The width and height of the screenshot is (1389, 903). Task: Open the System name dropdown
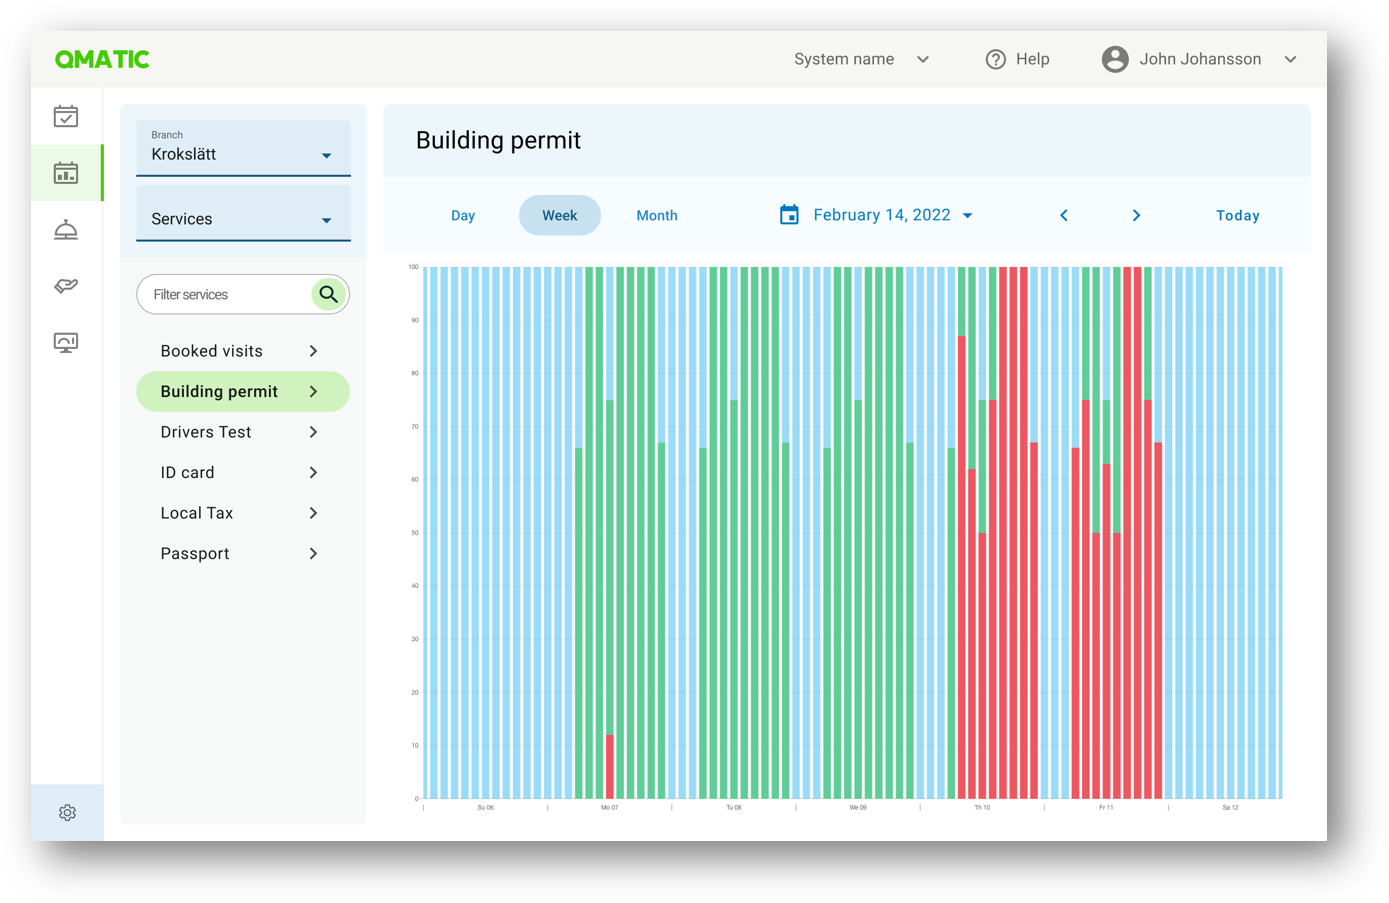tap(861, 60)
